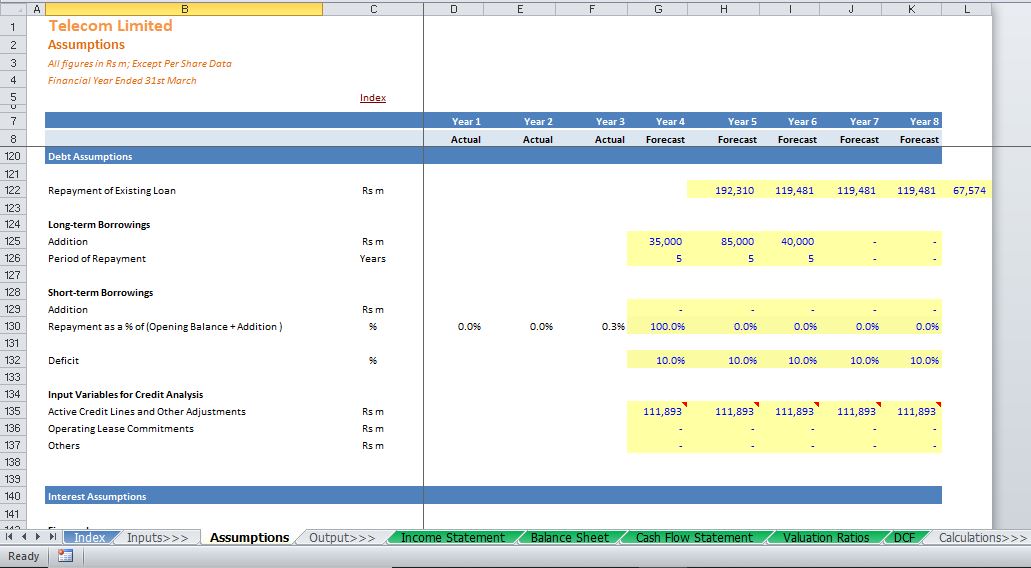Select repayment value 192,310 cell
The width and height of the screenshot is (1031, 568).
(723, 191)
